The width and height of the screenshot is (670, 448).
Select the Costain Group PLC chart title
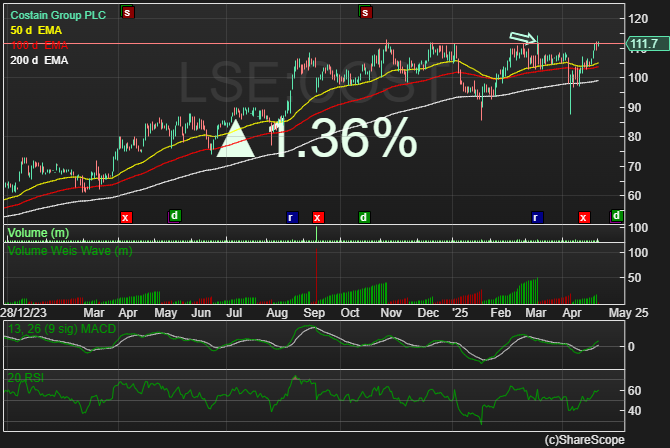(58, 15)
